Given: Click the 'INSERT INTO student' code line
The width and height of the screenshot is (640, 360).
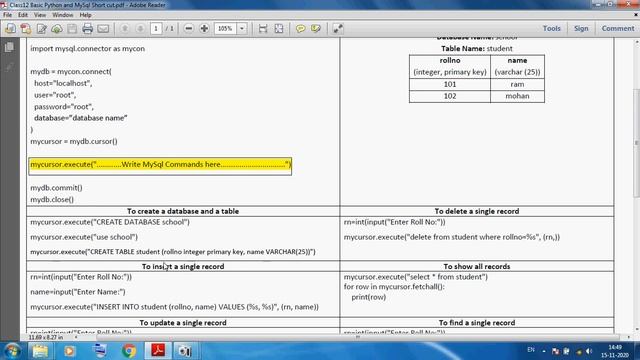Looking at the screenshot, I should 174,307.
